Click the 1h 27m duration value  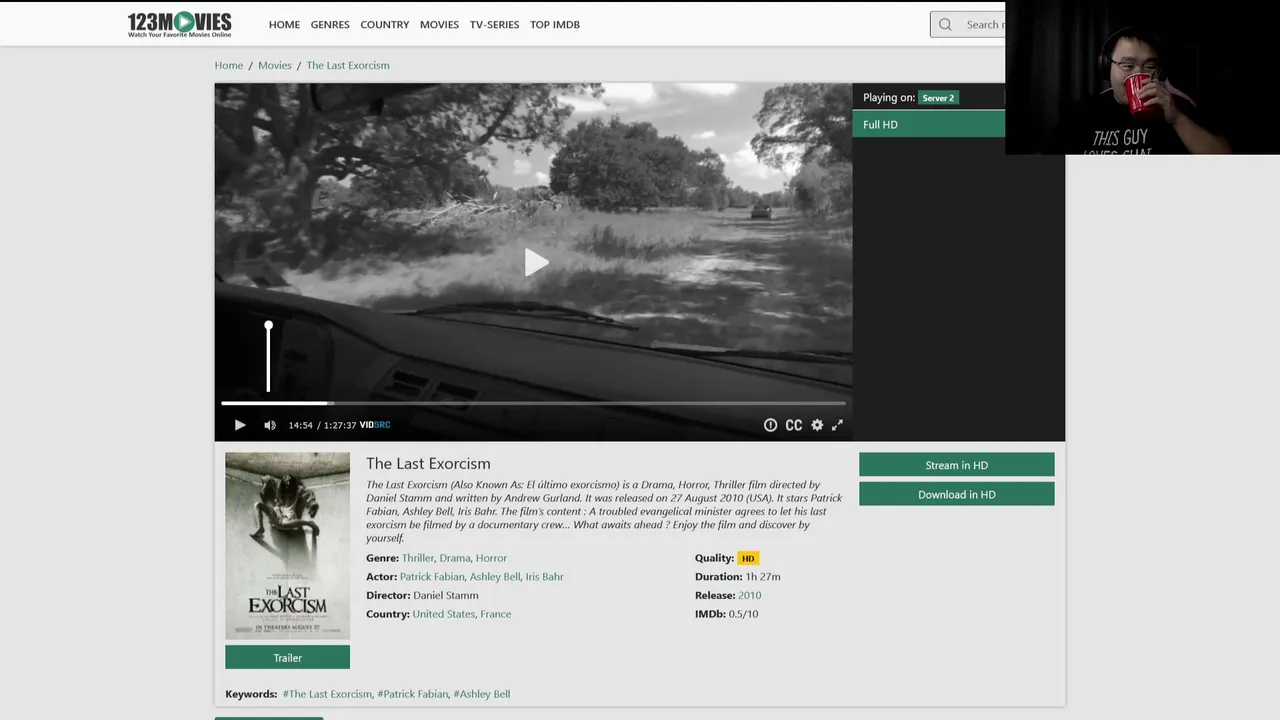(x=763, y=577)
